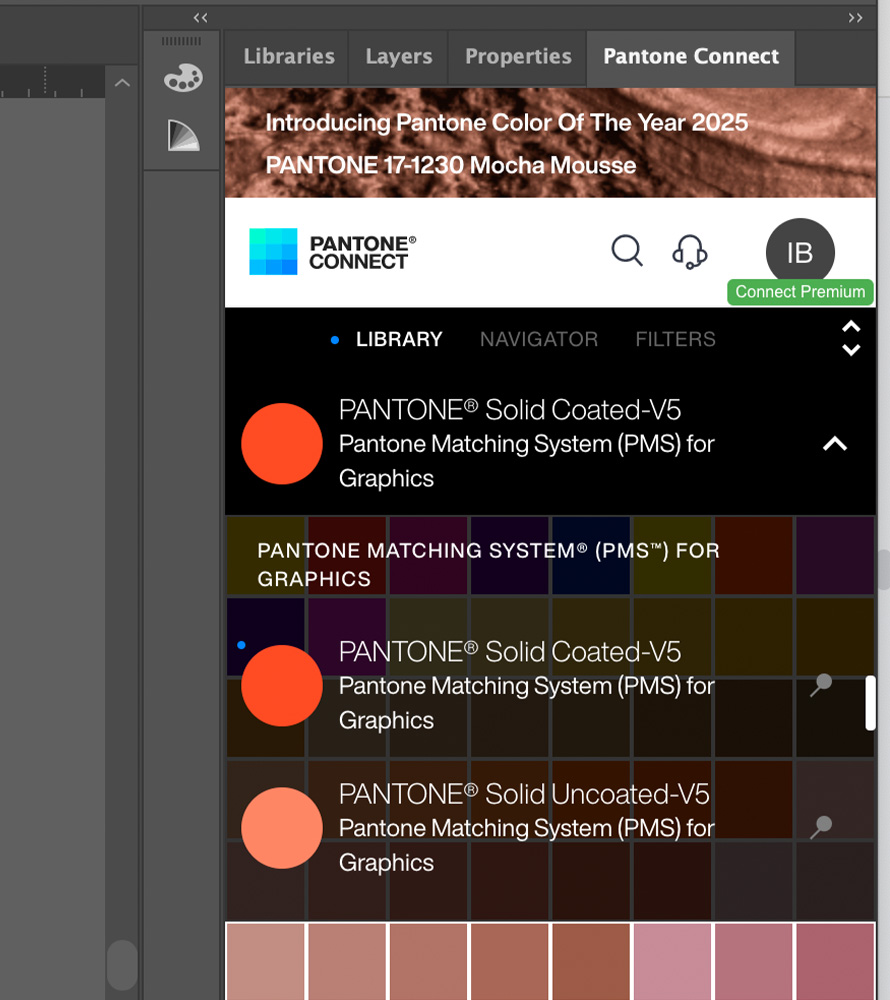Screen dimensions: 890x1000
Task: Open the NAVIGATOR section tab
Action: [x=539, y=339]
